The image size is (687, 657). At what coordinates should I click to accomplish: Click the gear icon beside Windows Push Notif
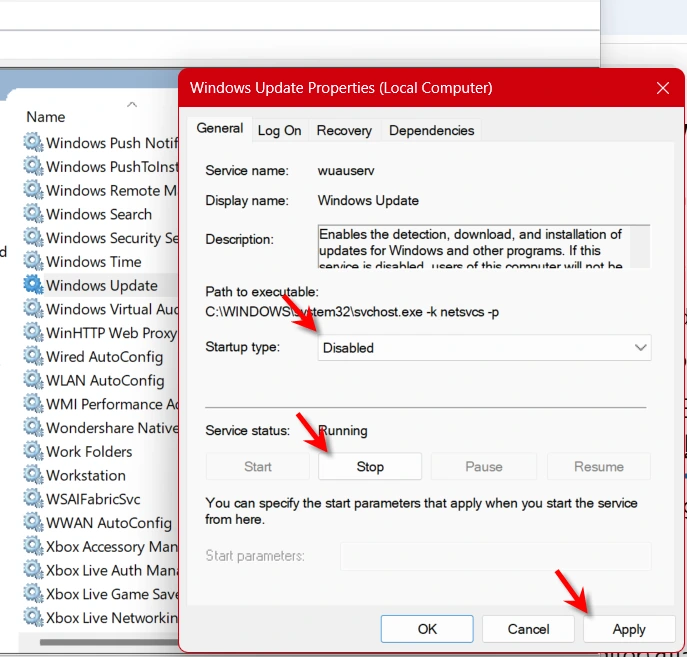pyautogui.click(x=33, y=142)
